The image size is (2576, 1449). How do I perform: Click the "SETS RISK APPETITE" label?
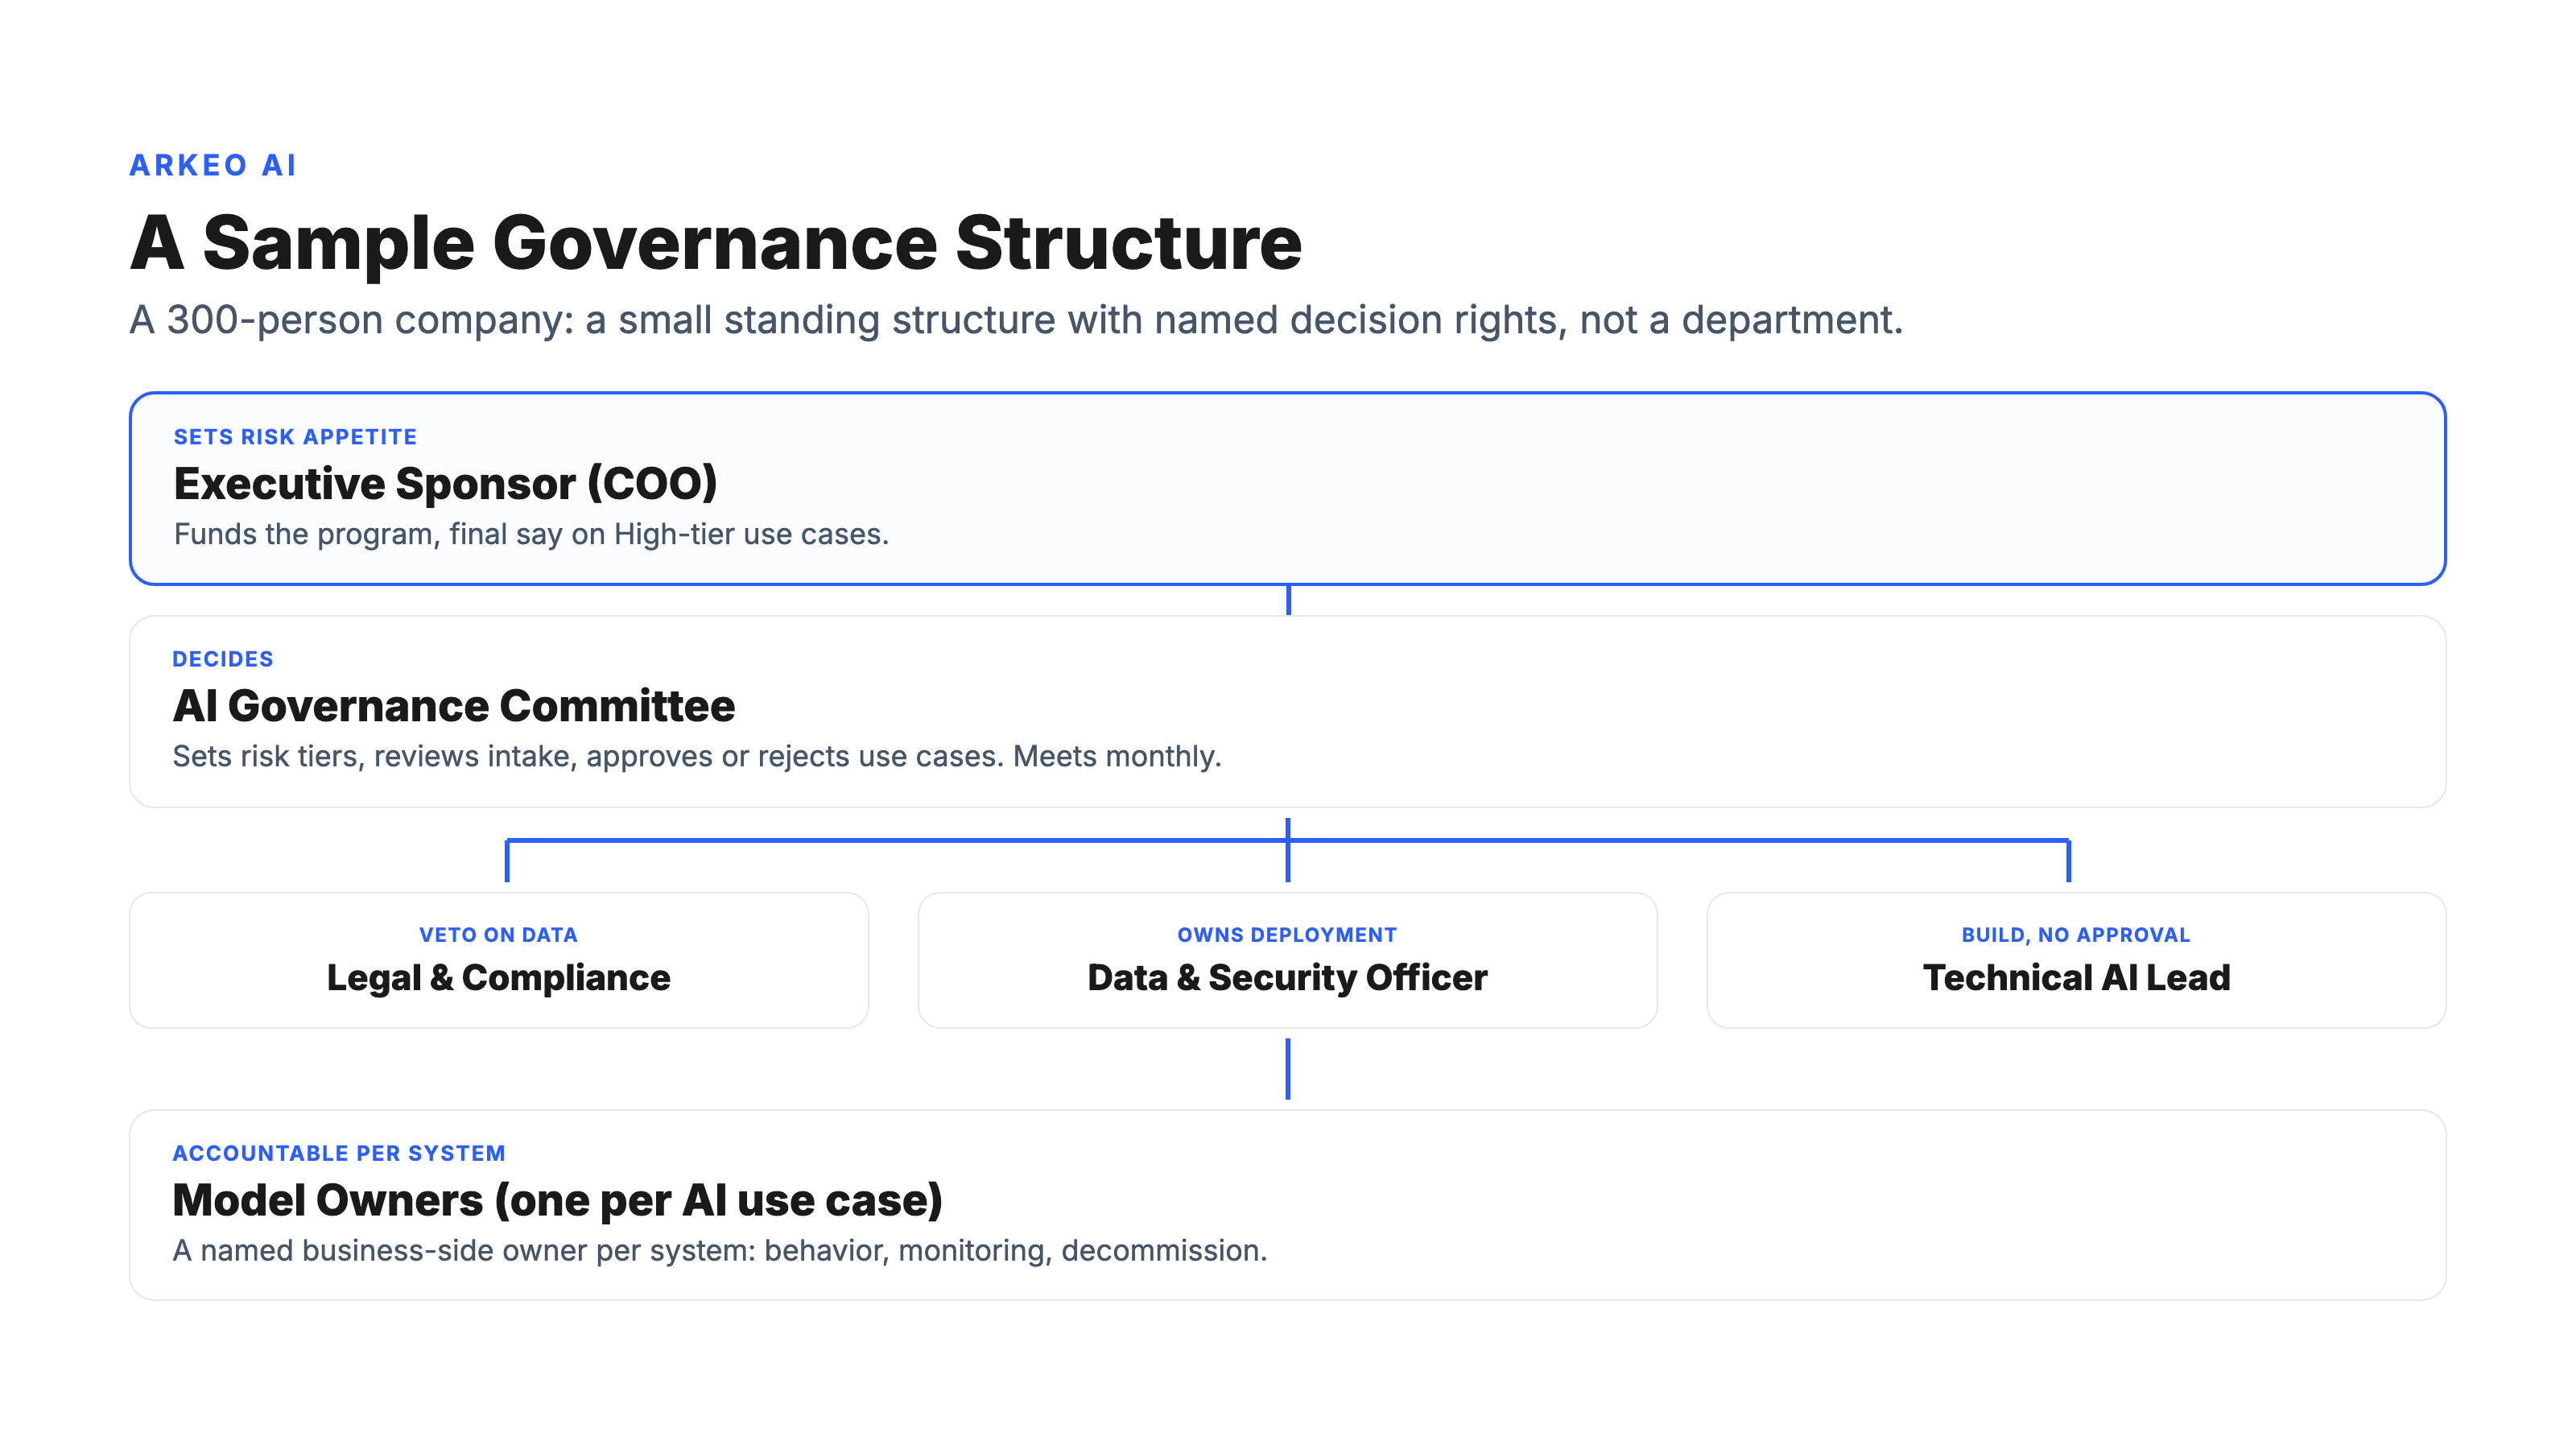[295, 437]
